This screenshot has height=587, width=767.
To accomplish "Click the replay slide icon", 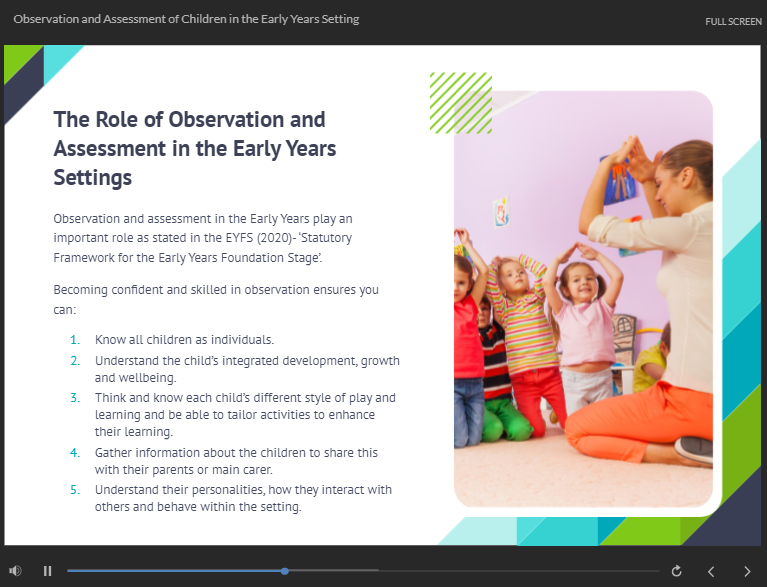I will [677, 571].
